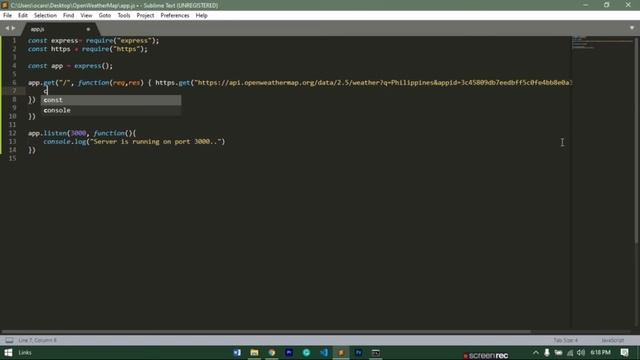This screenshot has width=640, height=360.
Task: Toggle side bar icon in status bar
Action: [x=9, y=340]
